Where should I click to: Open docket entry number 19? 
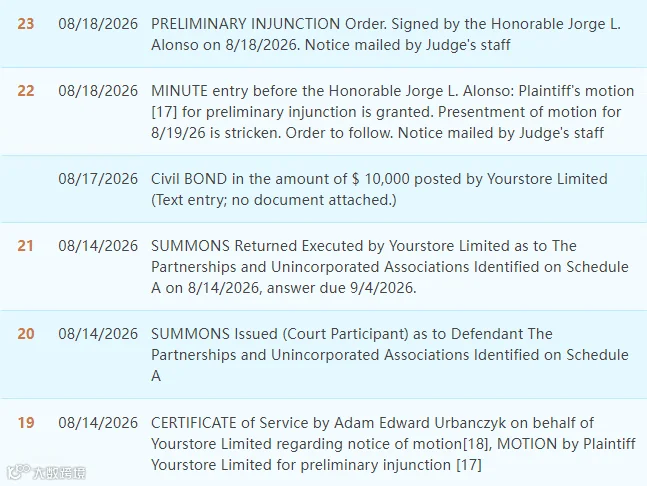click(26, 423)
